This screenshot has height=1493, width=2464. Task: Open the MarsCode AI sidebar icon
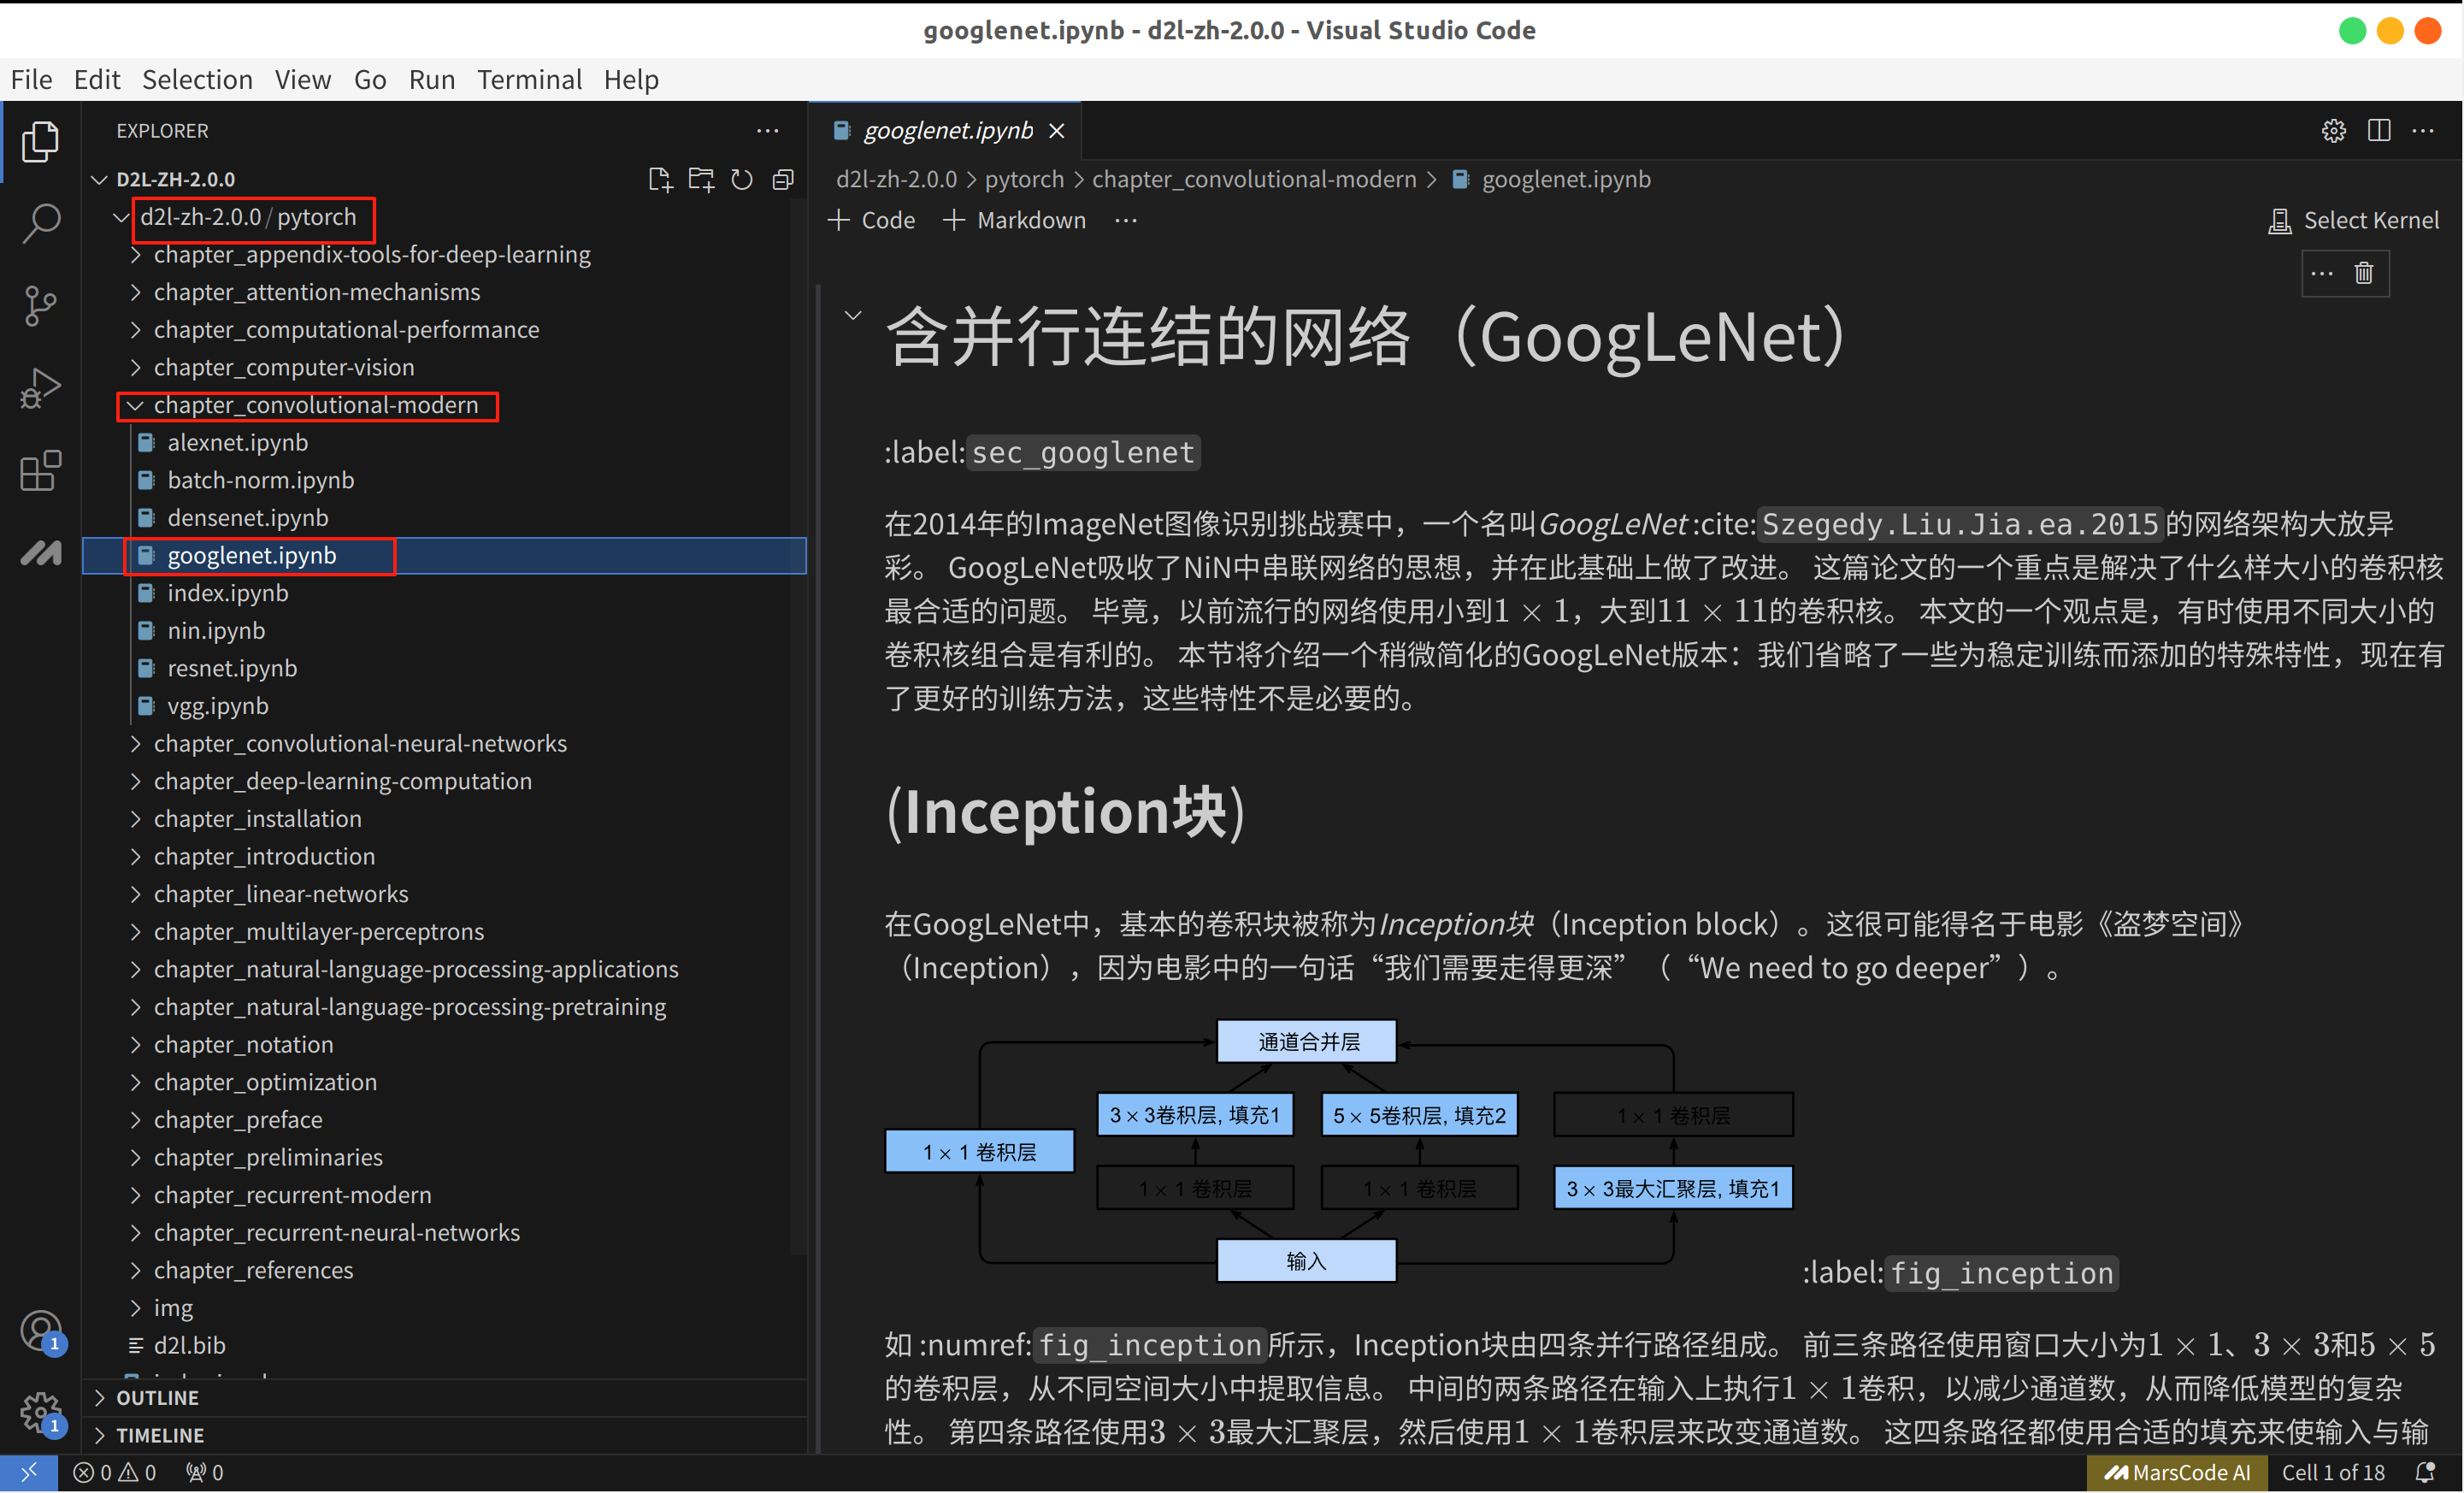[41, 552]
